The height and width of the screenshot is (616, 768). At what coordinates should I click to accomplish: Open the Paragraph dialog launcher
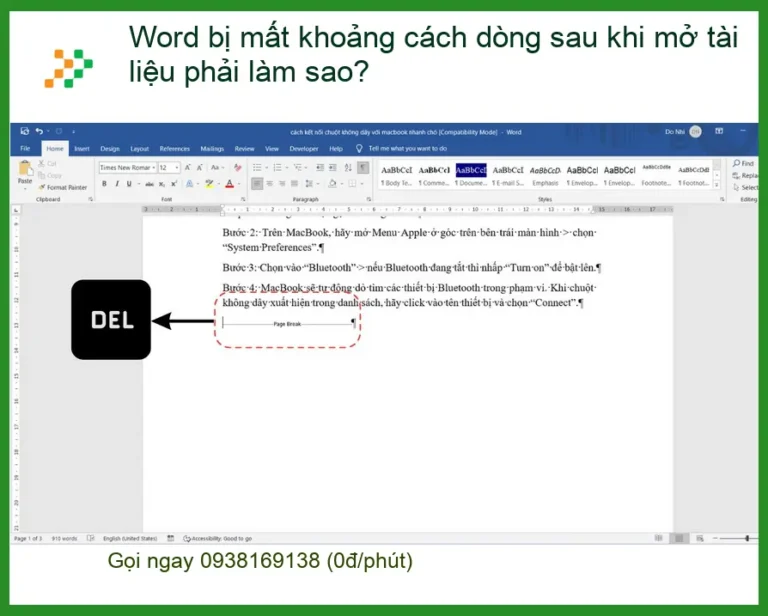(x=369, y=199)
